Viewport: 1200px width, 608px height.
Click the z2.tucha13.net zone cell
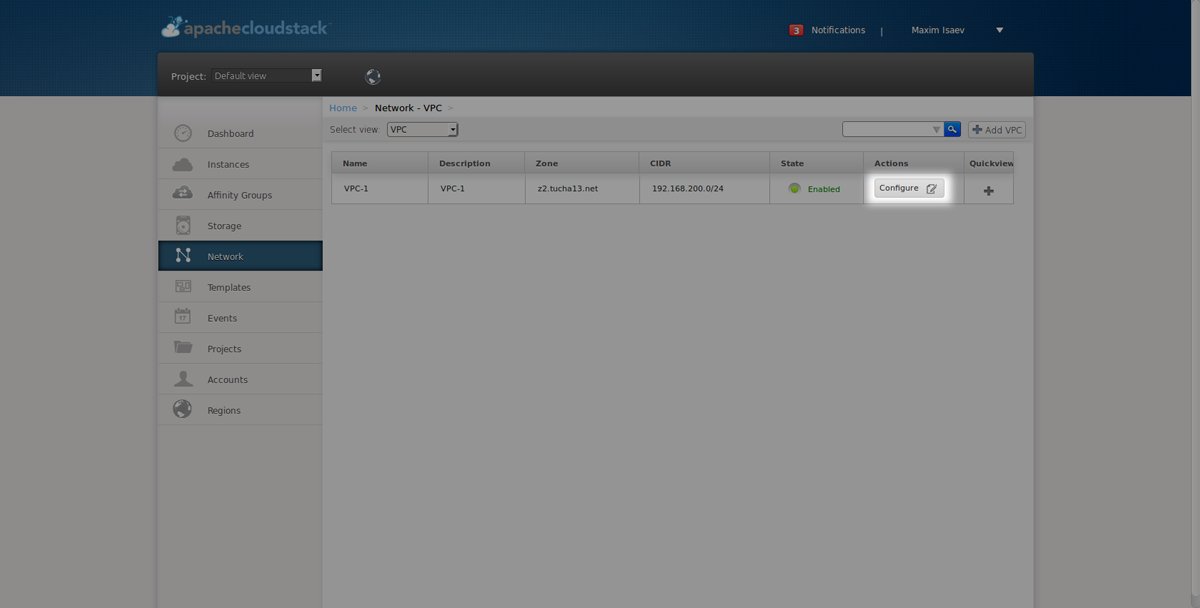(582, 189)
